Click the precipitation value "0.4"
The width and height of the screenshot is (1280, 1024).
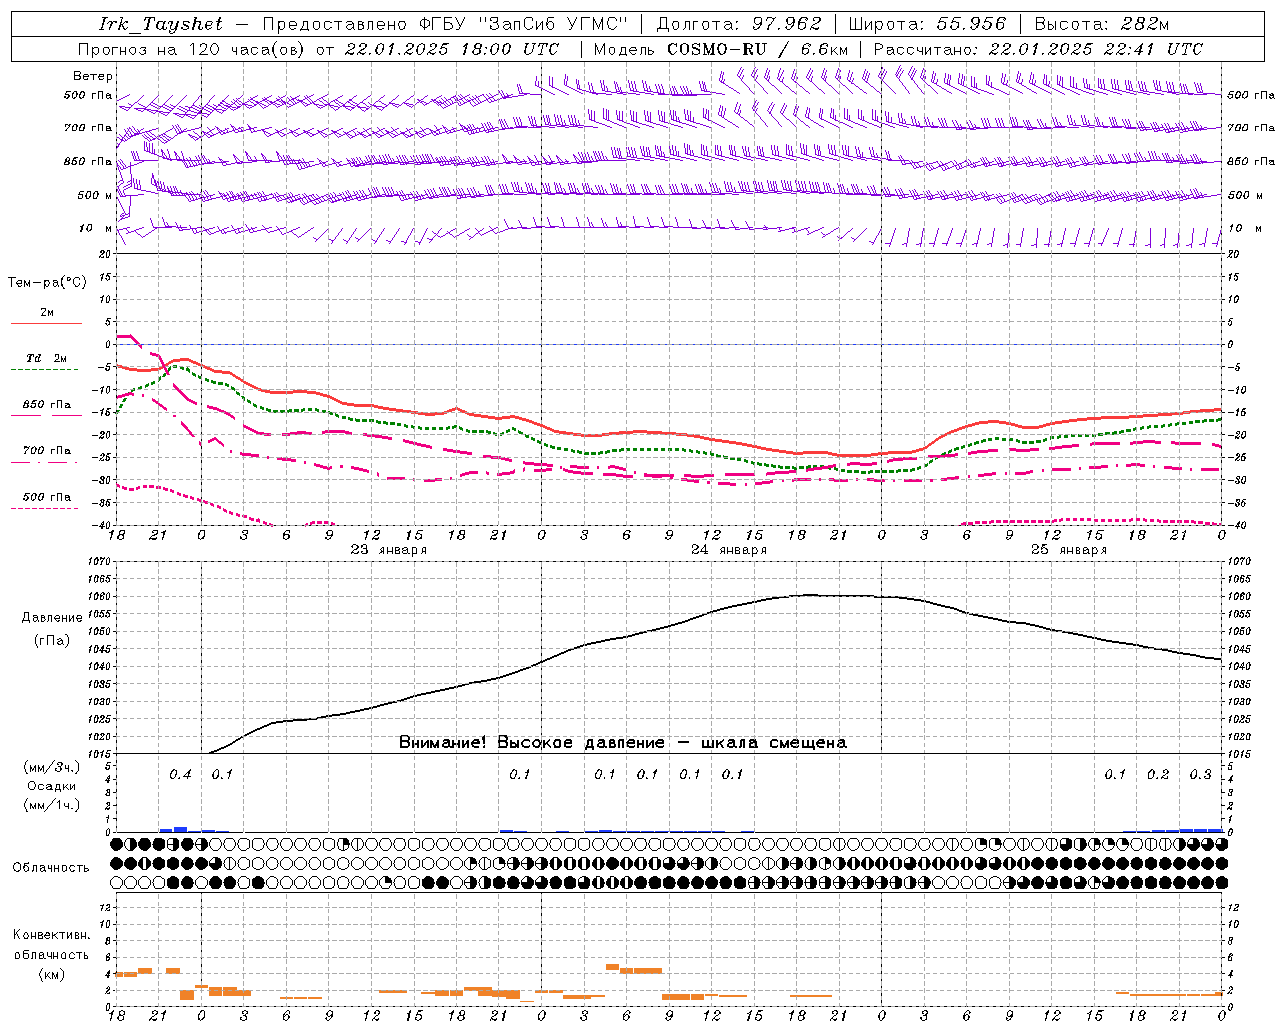180,774
